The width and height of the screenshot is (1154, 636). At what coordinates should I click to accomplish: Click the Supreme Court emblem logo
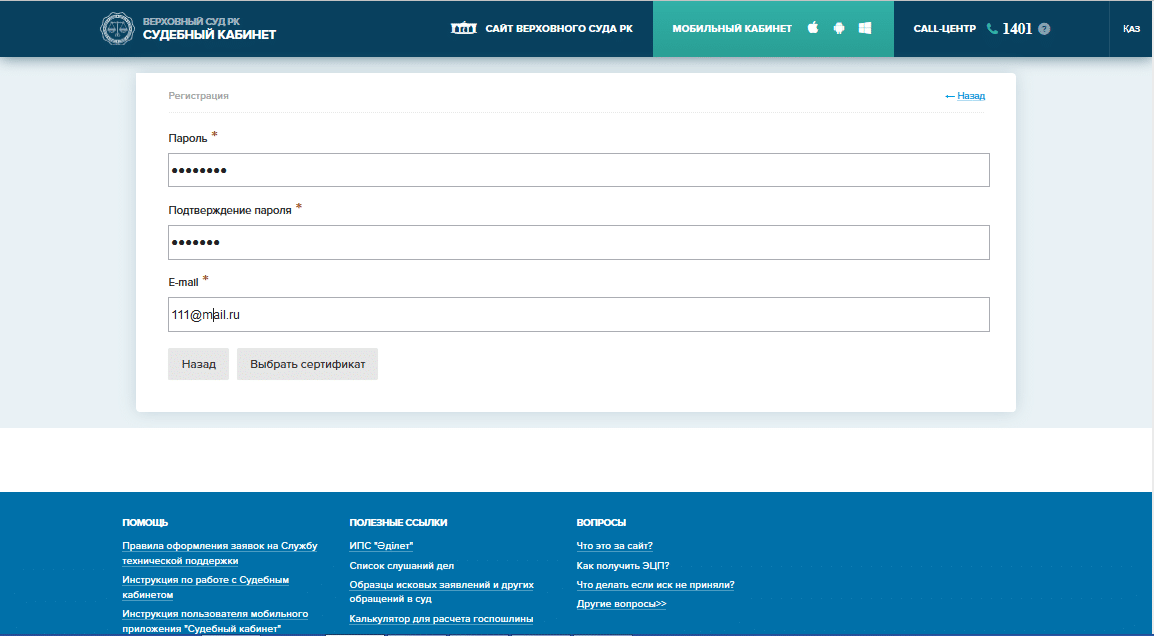[x=117, y=28]
